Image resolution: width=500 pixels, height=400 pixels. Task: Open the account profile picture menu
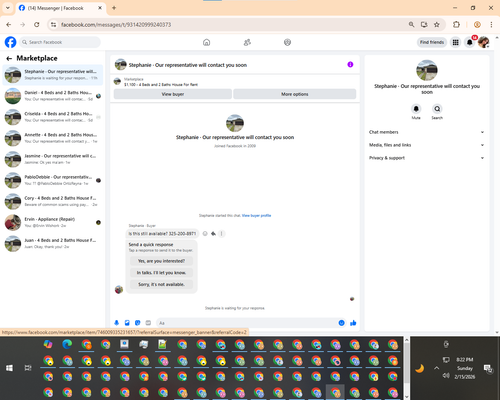(484, 42)
